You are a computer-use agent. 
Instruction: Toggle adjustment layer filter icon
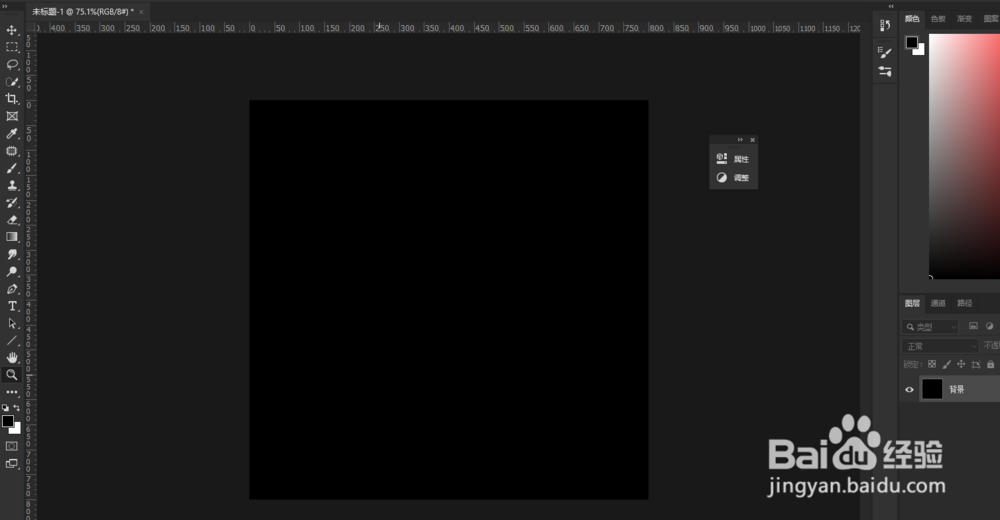[989, 326]
